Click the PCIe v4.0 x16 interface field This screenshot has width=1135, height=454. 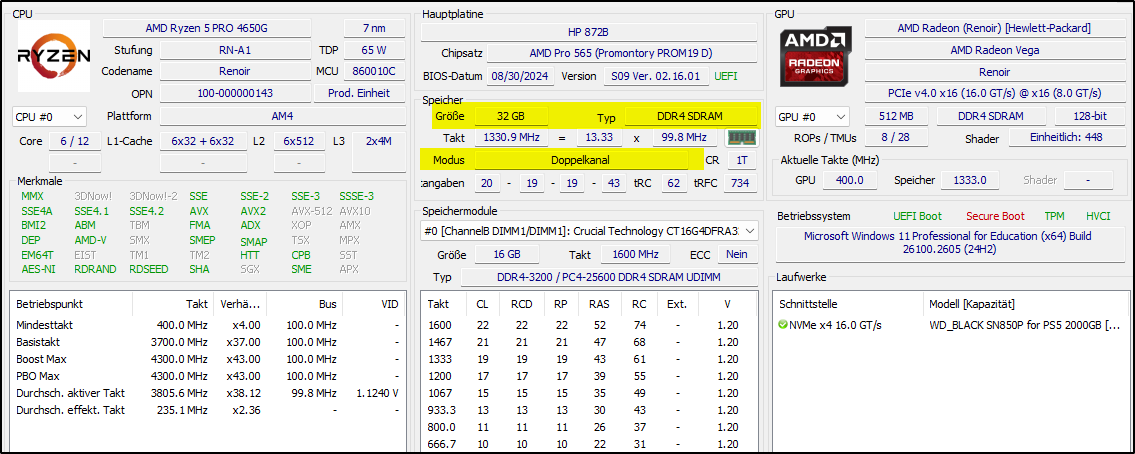993,93
